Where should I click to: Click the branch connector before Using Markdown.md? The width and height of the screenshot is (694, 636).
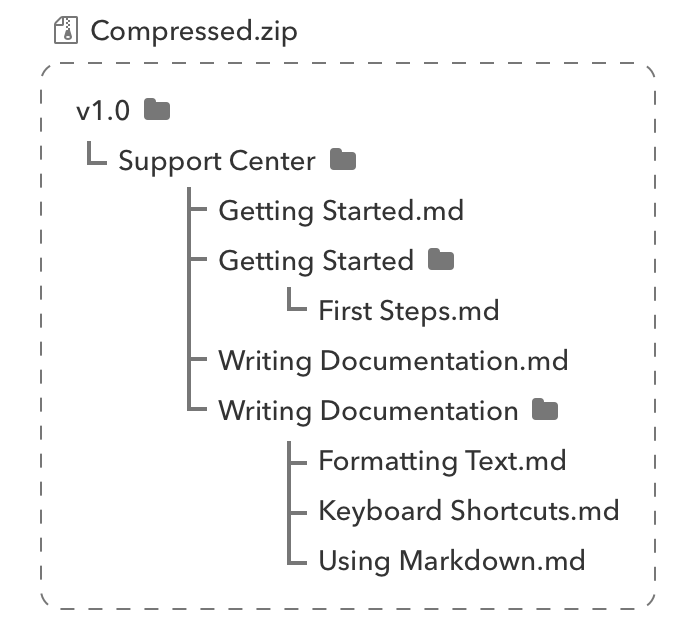(296, 560)
